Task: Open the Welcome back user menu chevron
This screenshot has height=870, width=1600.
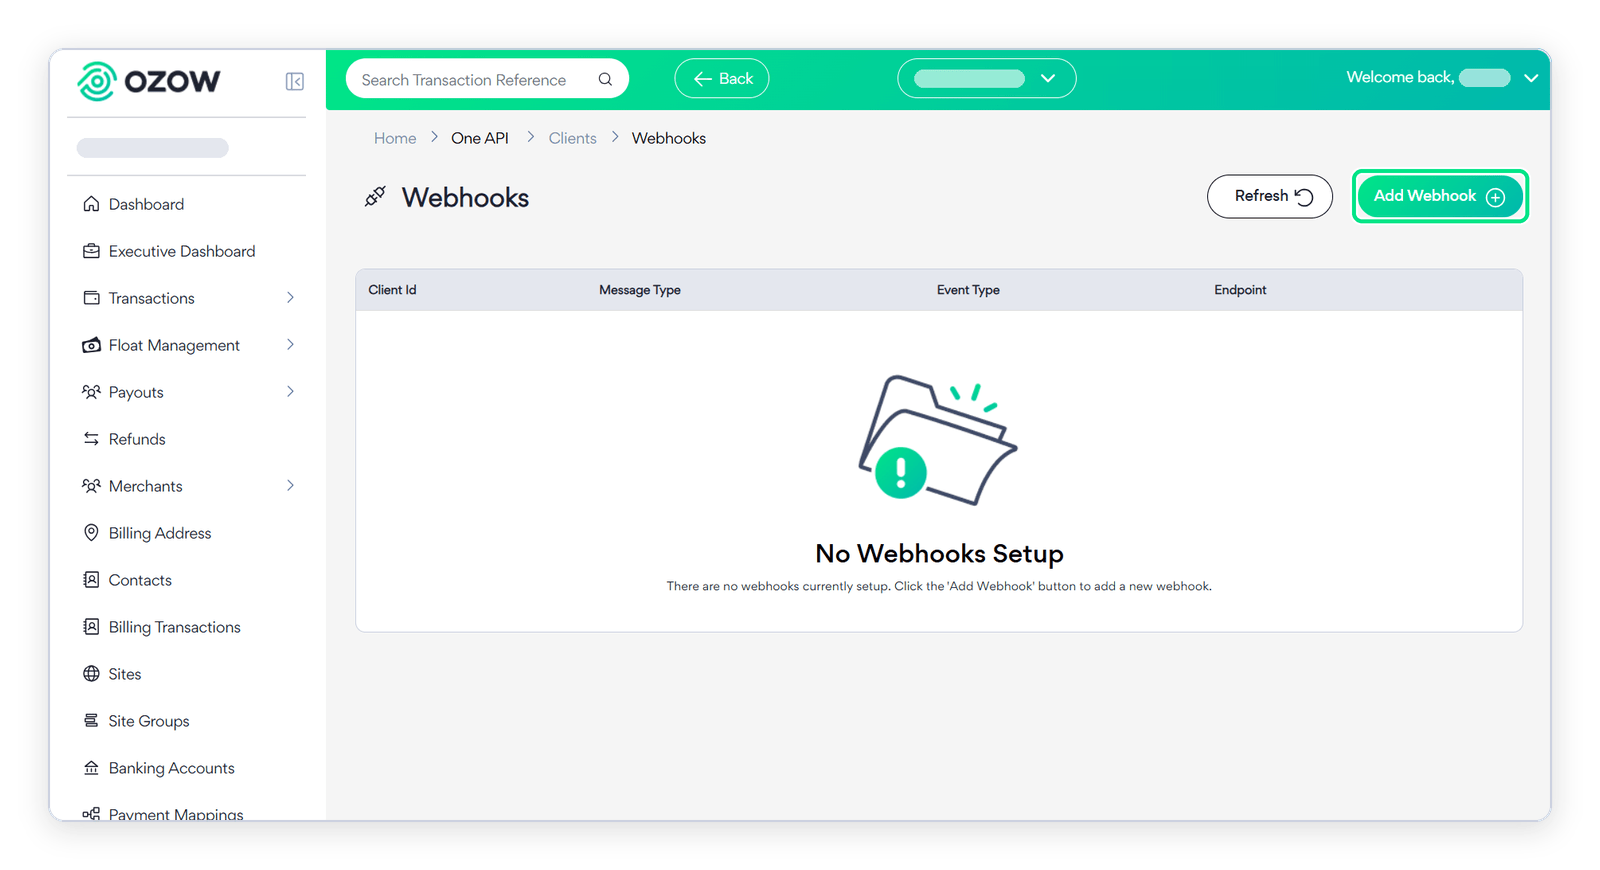Action: [1531, 78]
